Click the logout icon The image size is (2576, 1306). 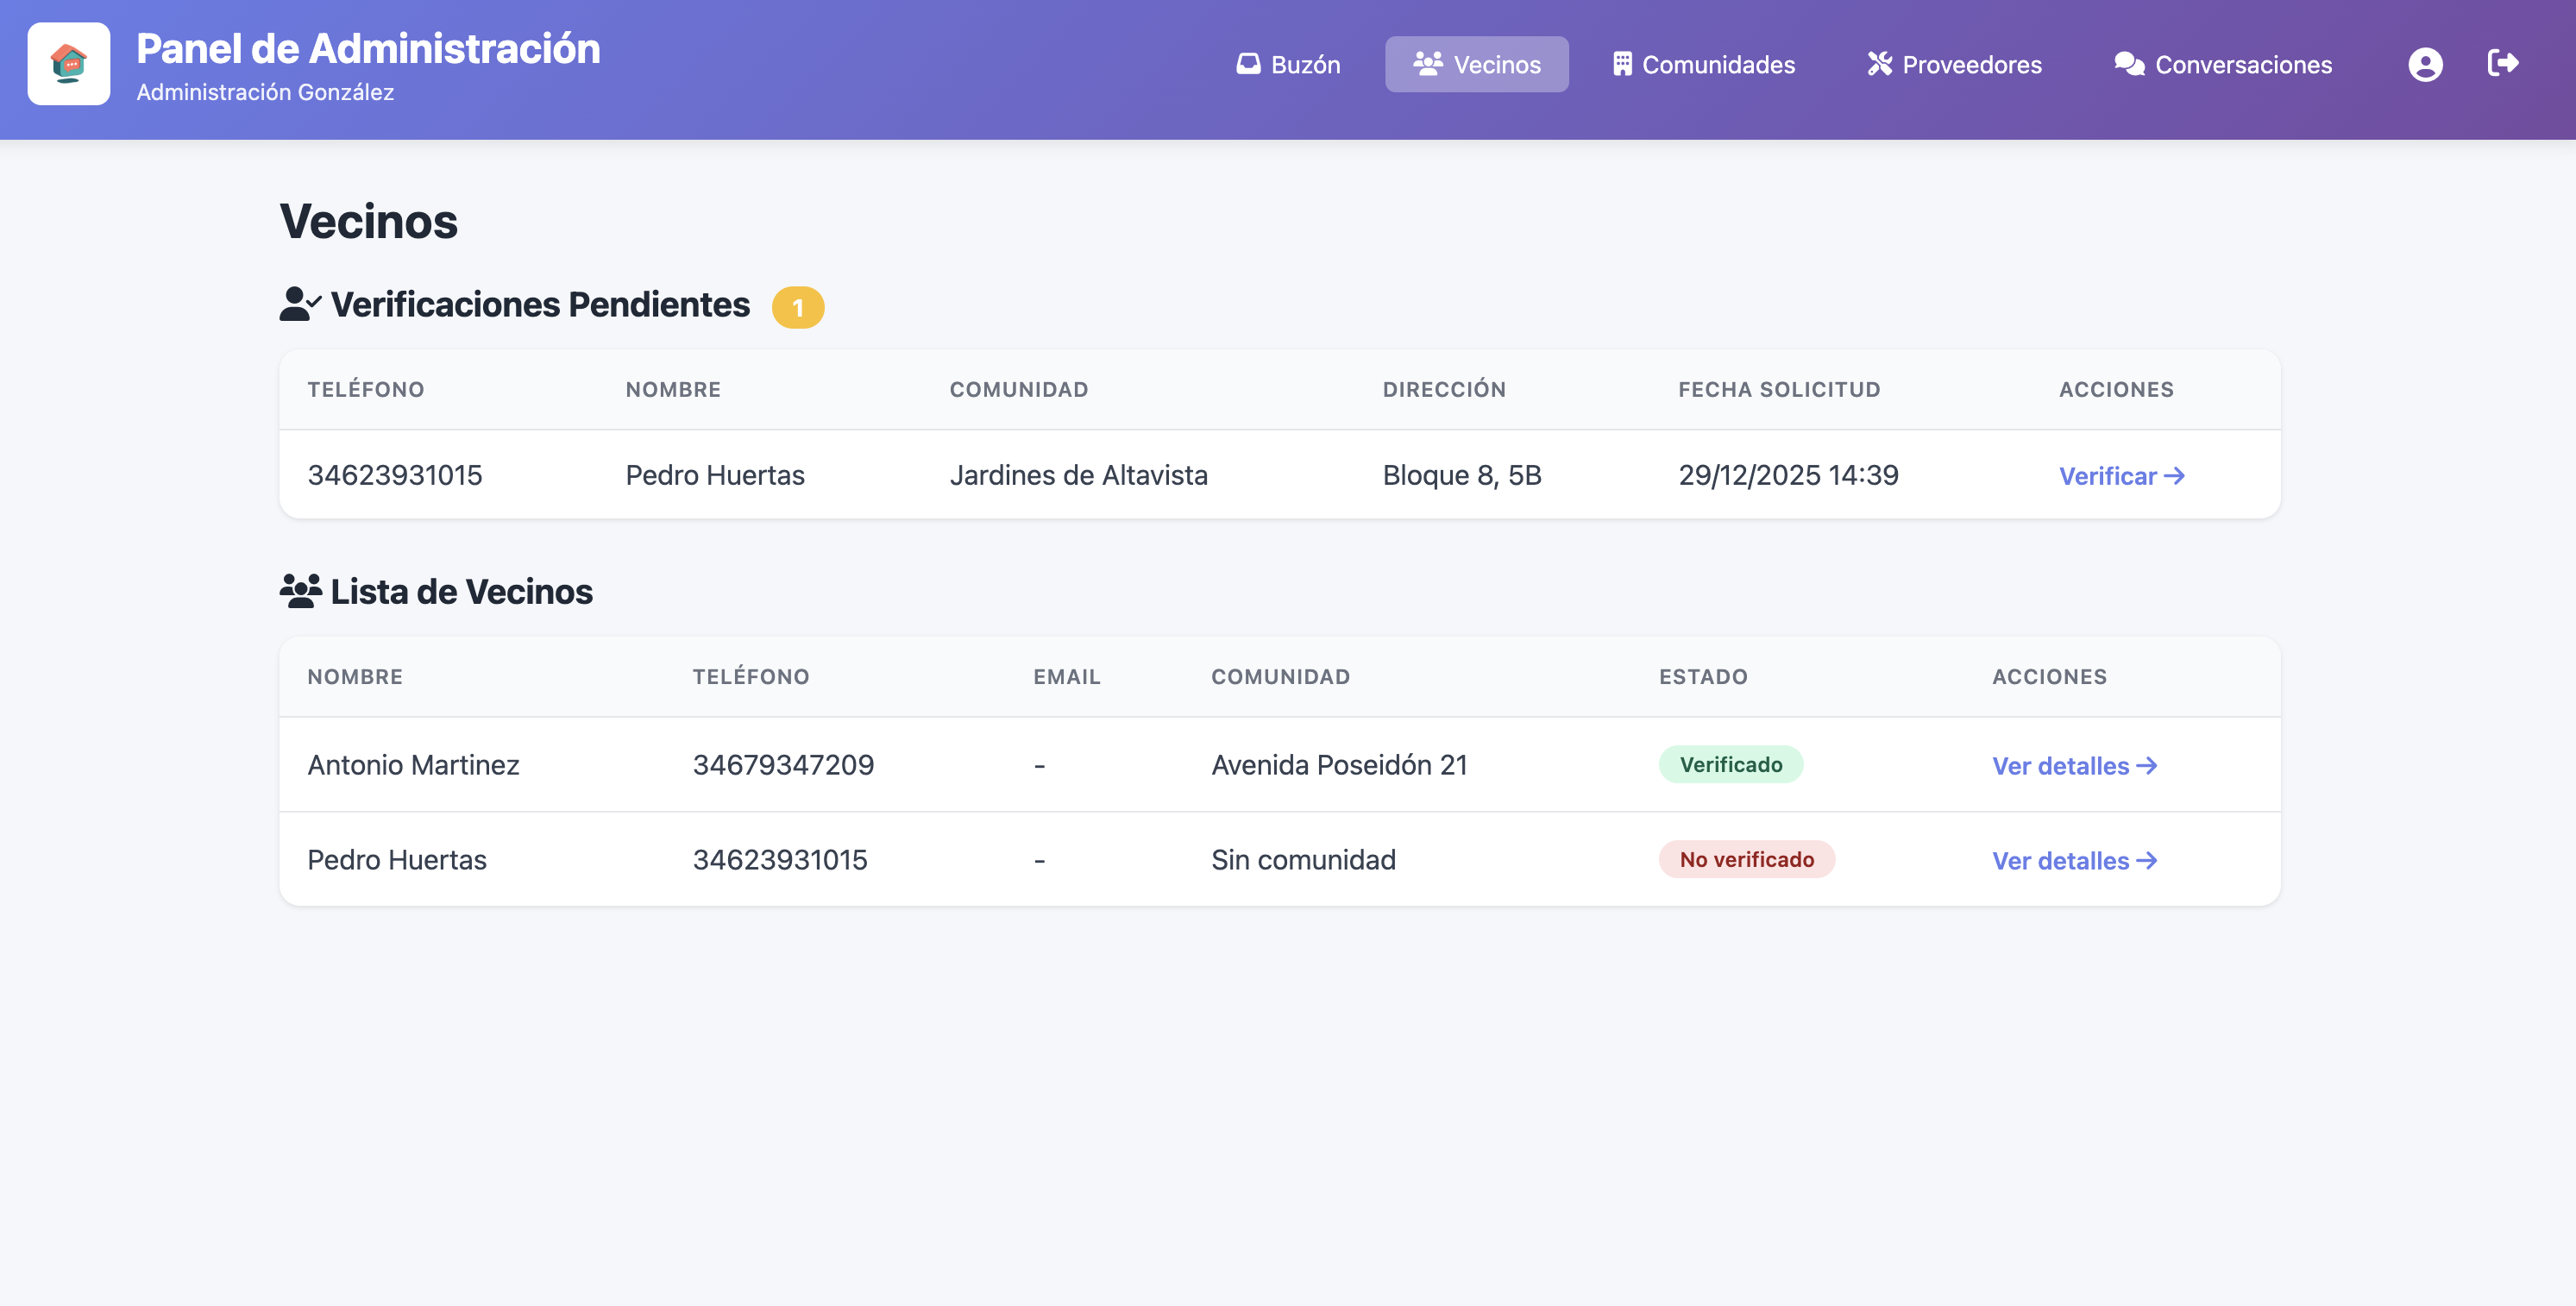click(2503, 64)
